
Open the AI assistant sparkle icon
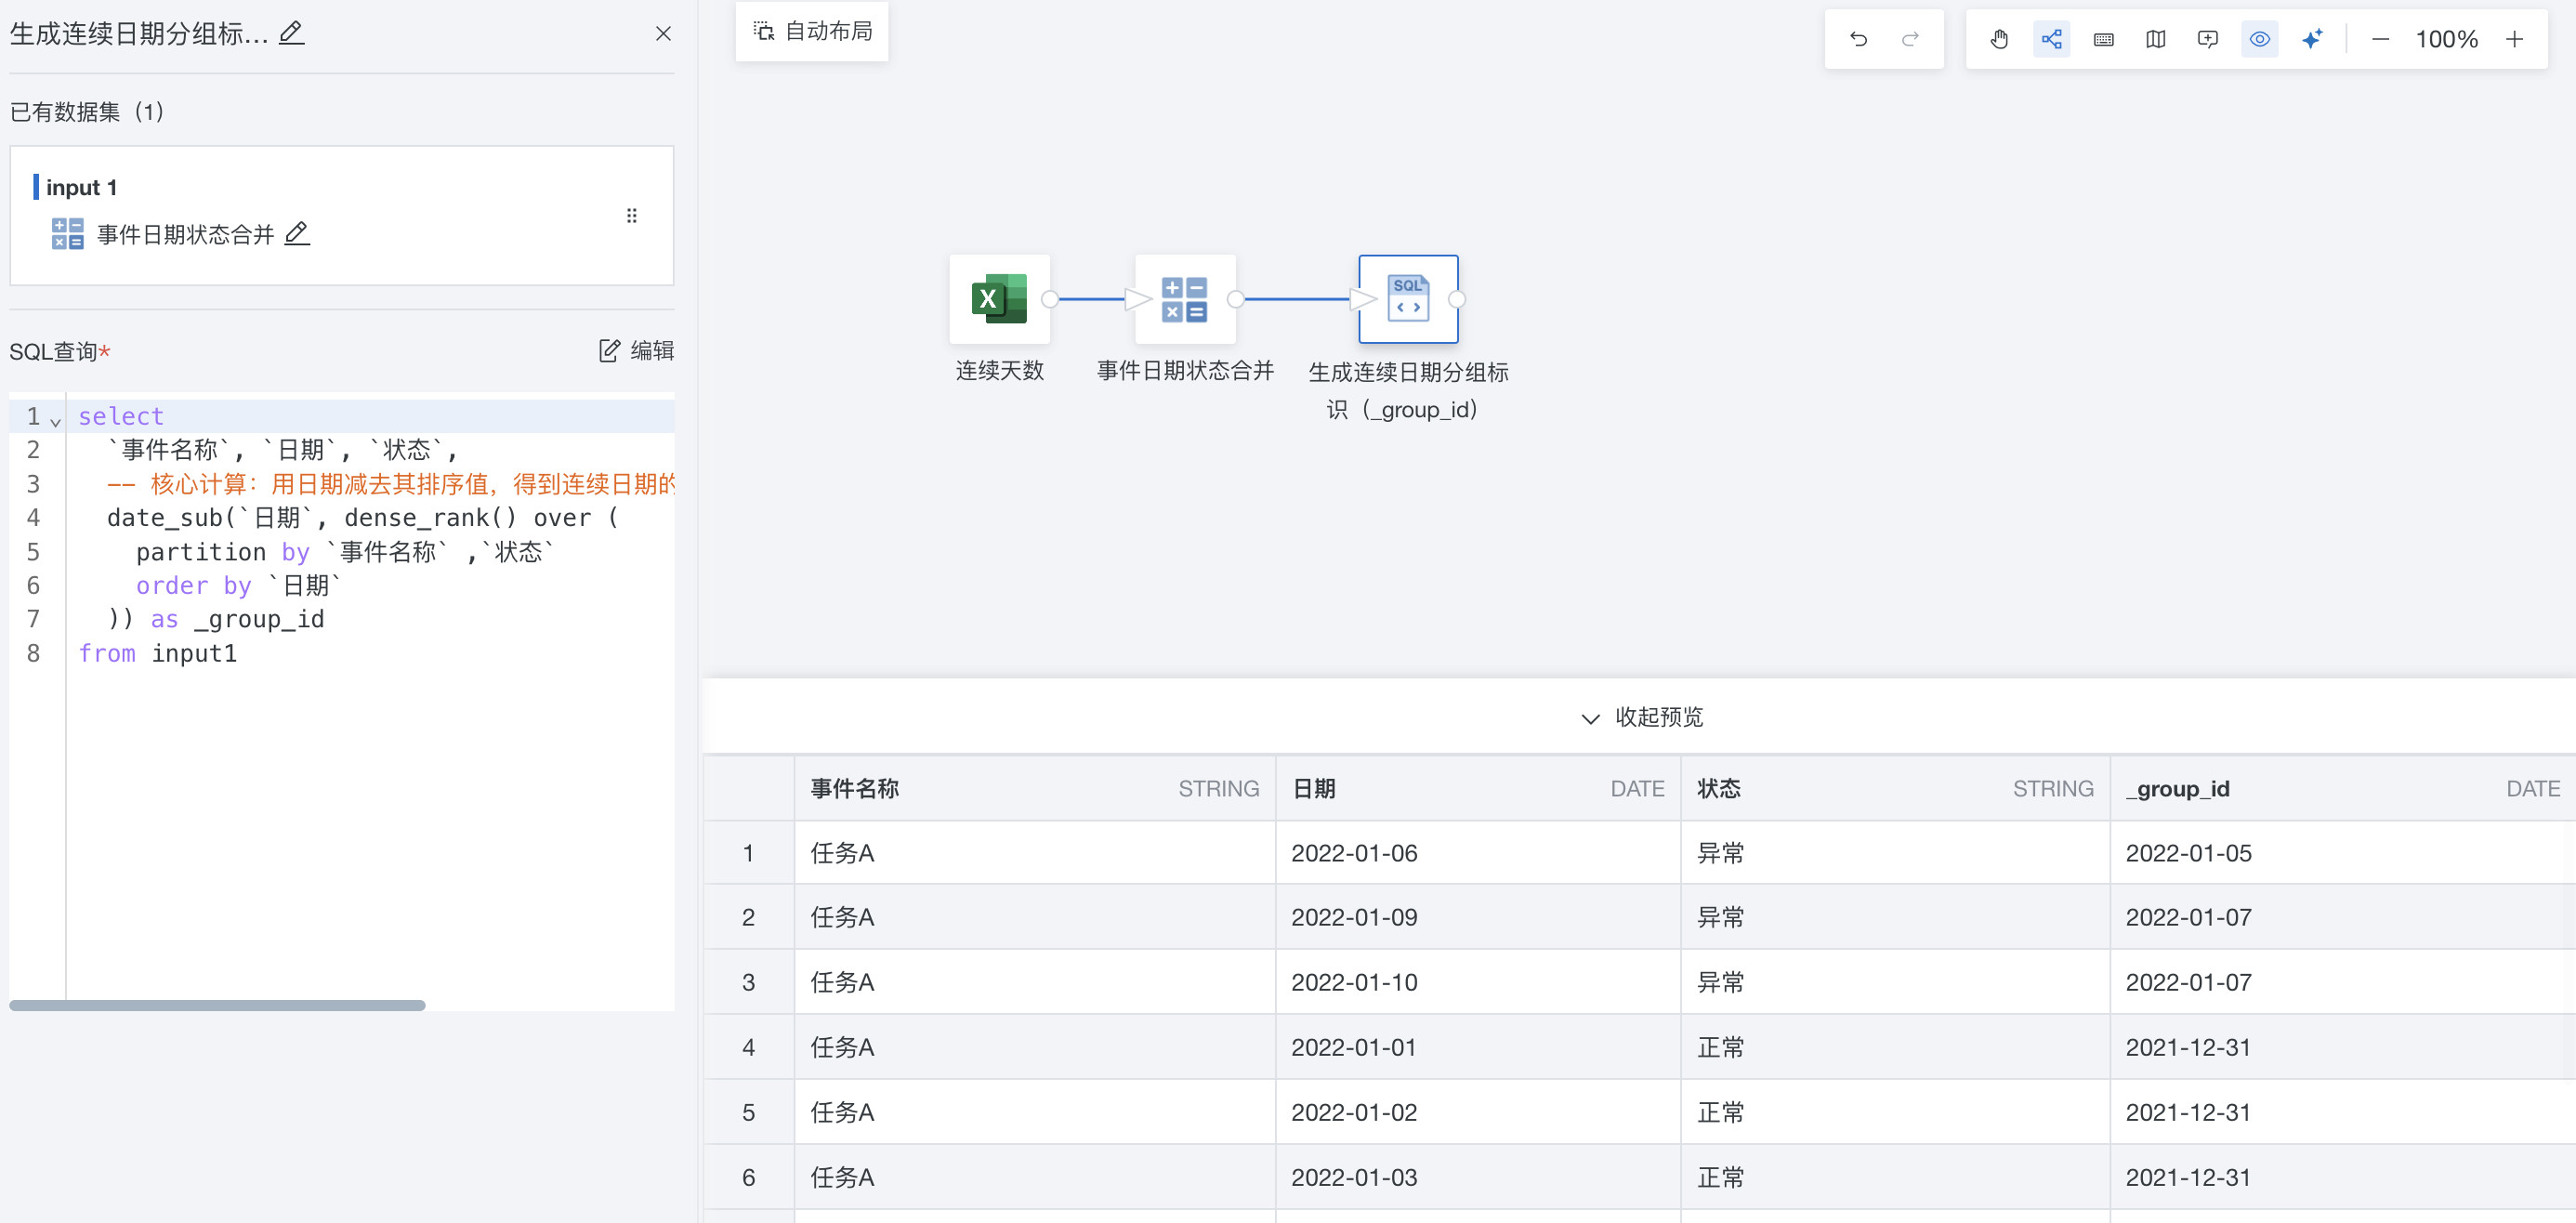click(2311, 39)
